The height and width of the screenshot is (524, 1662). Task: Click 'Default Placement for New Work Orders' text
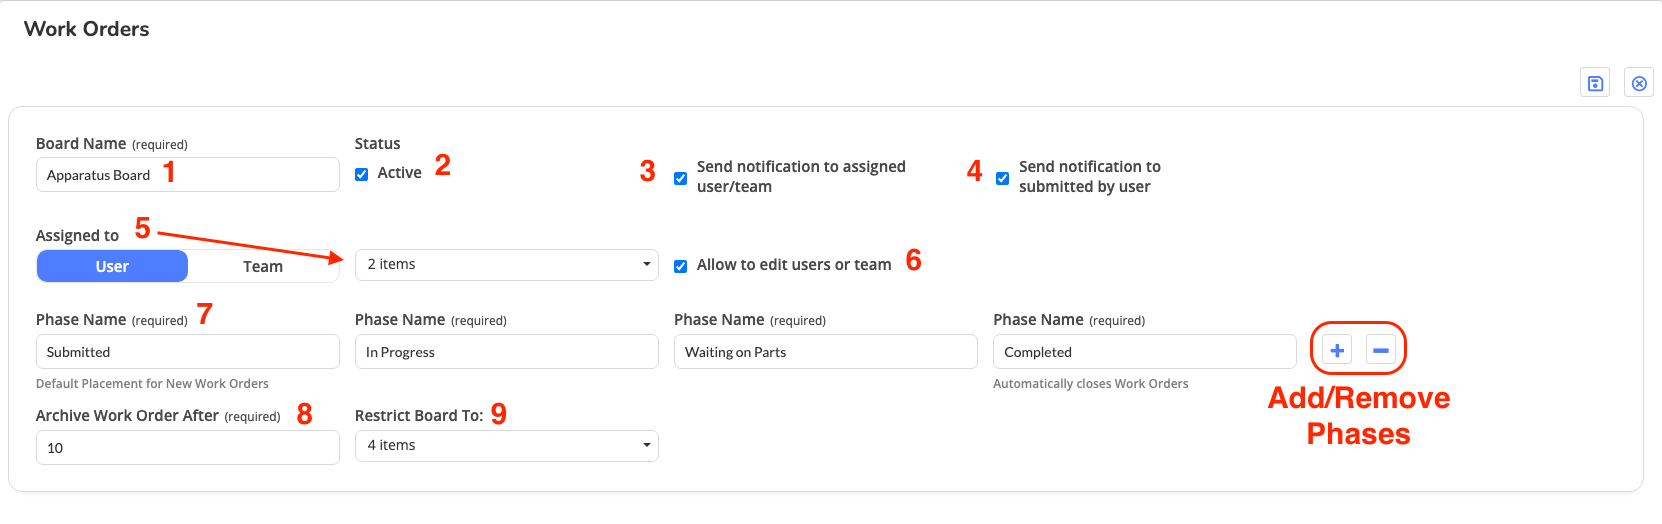pyautogui.click(x=152, y=383)
